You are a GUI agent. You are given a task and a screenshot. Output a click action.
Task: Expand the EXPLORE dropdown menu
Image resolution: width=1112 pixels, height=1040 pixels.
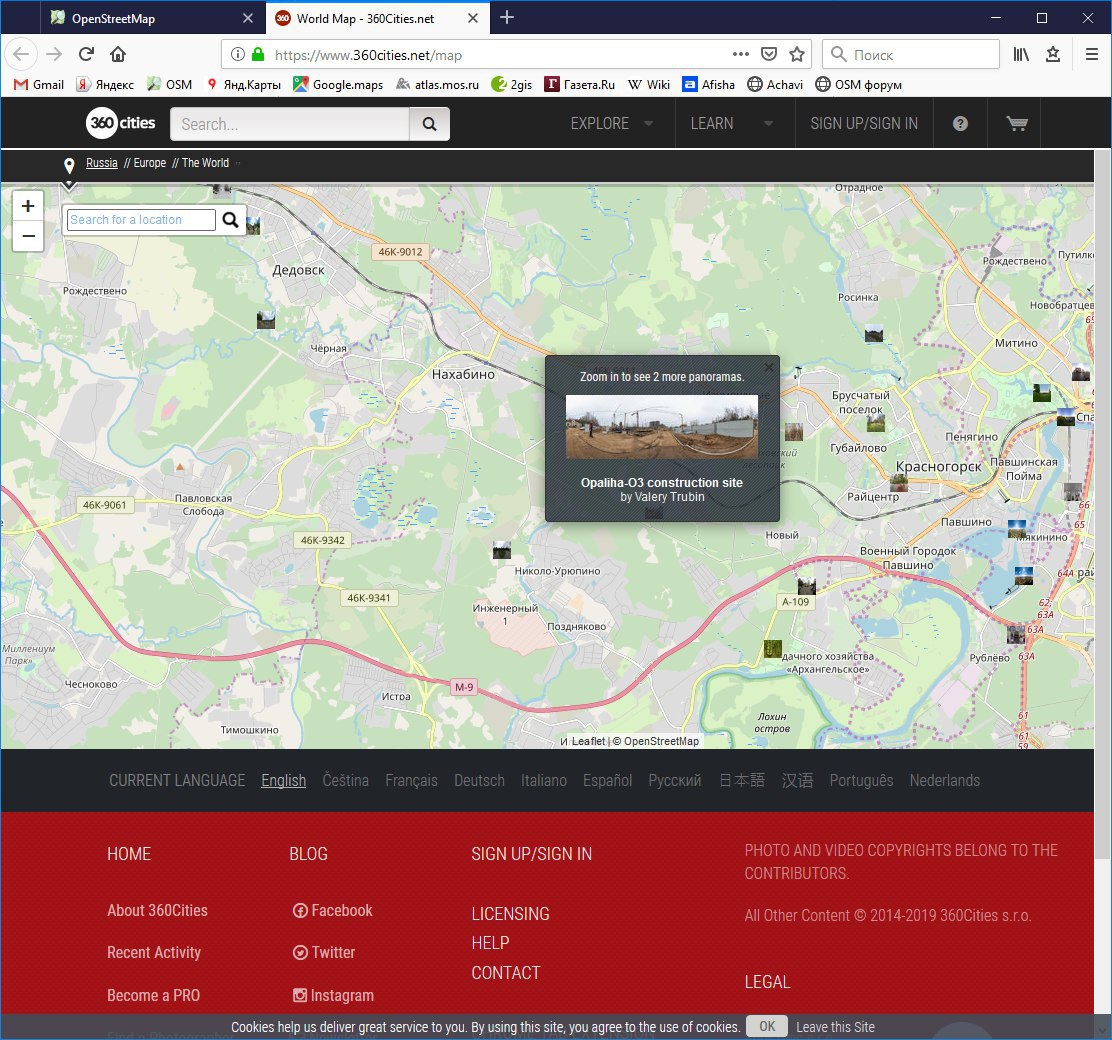(612, 123)
